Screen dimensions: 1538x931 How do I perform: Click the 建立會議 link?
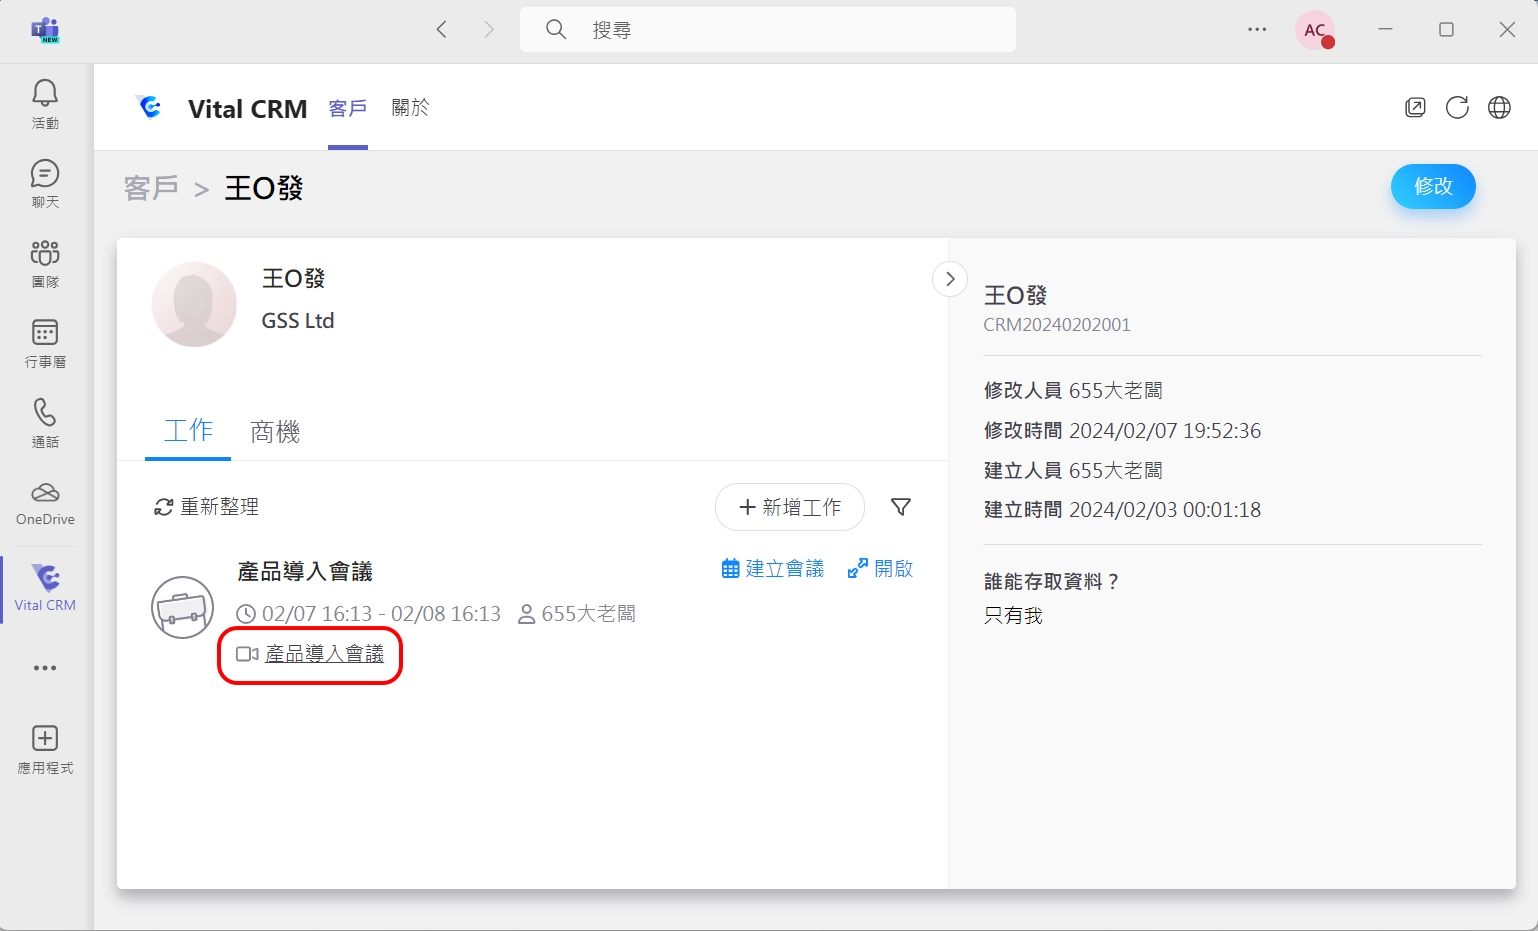pos(773,569)
